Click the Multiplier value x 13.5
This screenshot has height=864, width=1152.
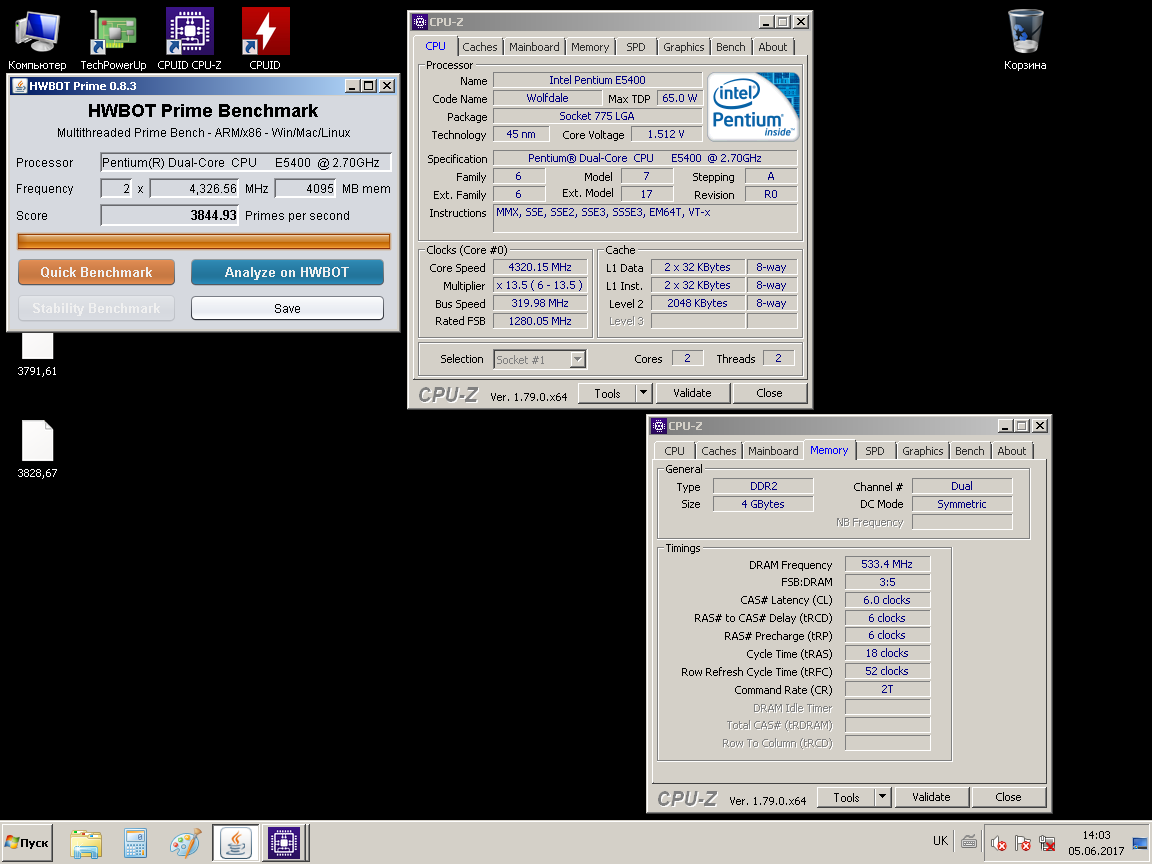point(540,285)
